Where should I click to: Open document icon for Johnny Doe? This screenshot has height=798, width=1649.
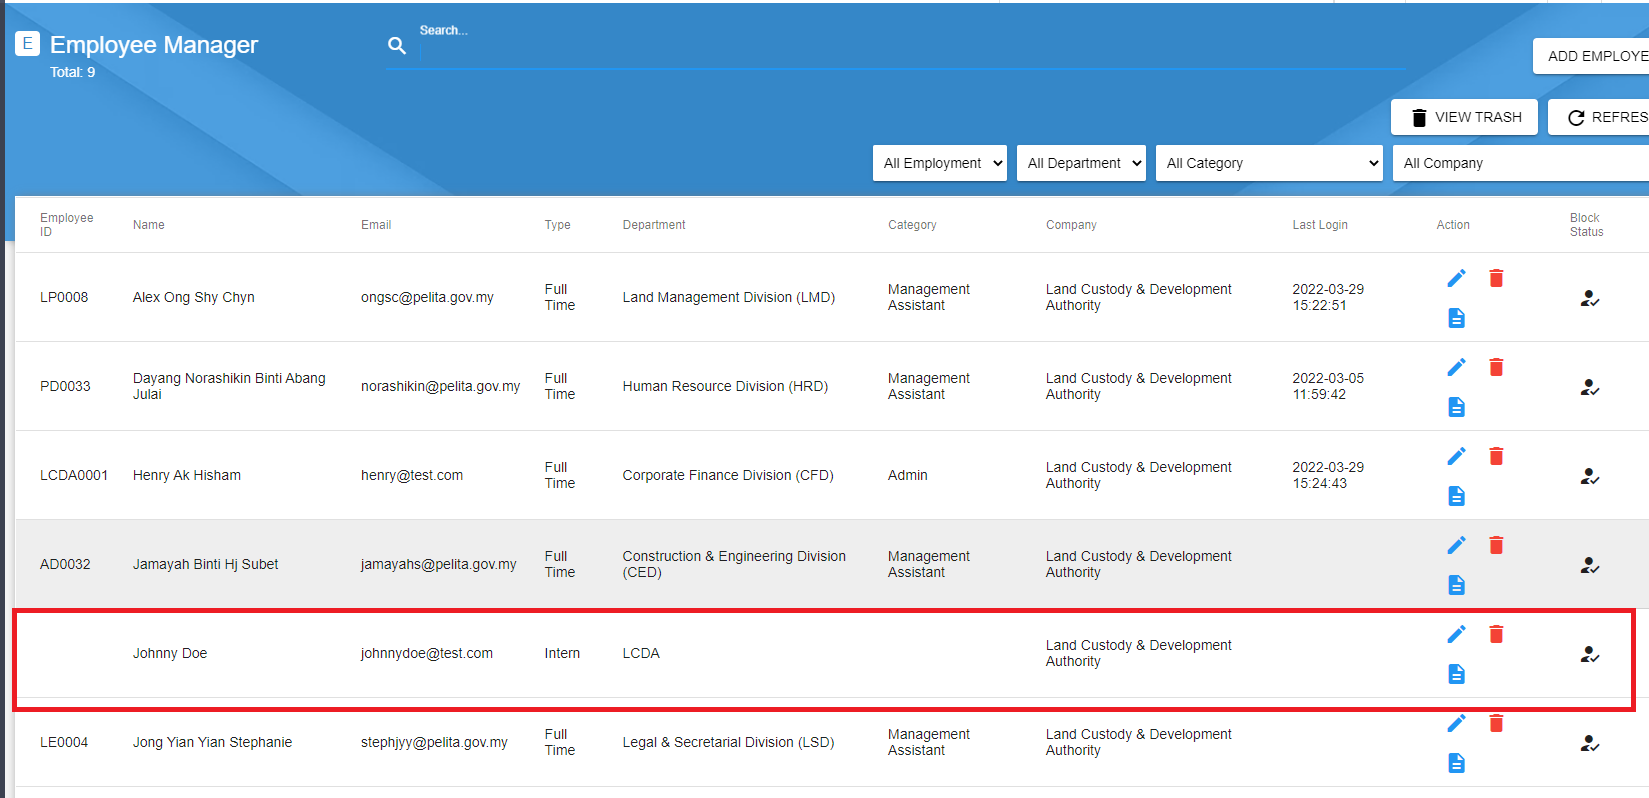1456,674
